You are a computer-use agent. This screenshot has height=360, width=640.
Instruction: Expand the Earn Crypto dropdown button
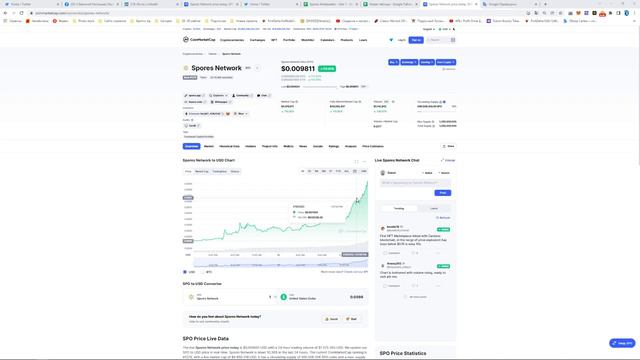click(446, 62)
